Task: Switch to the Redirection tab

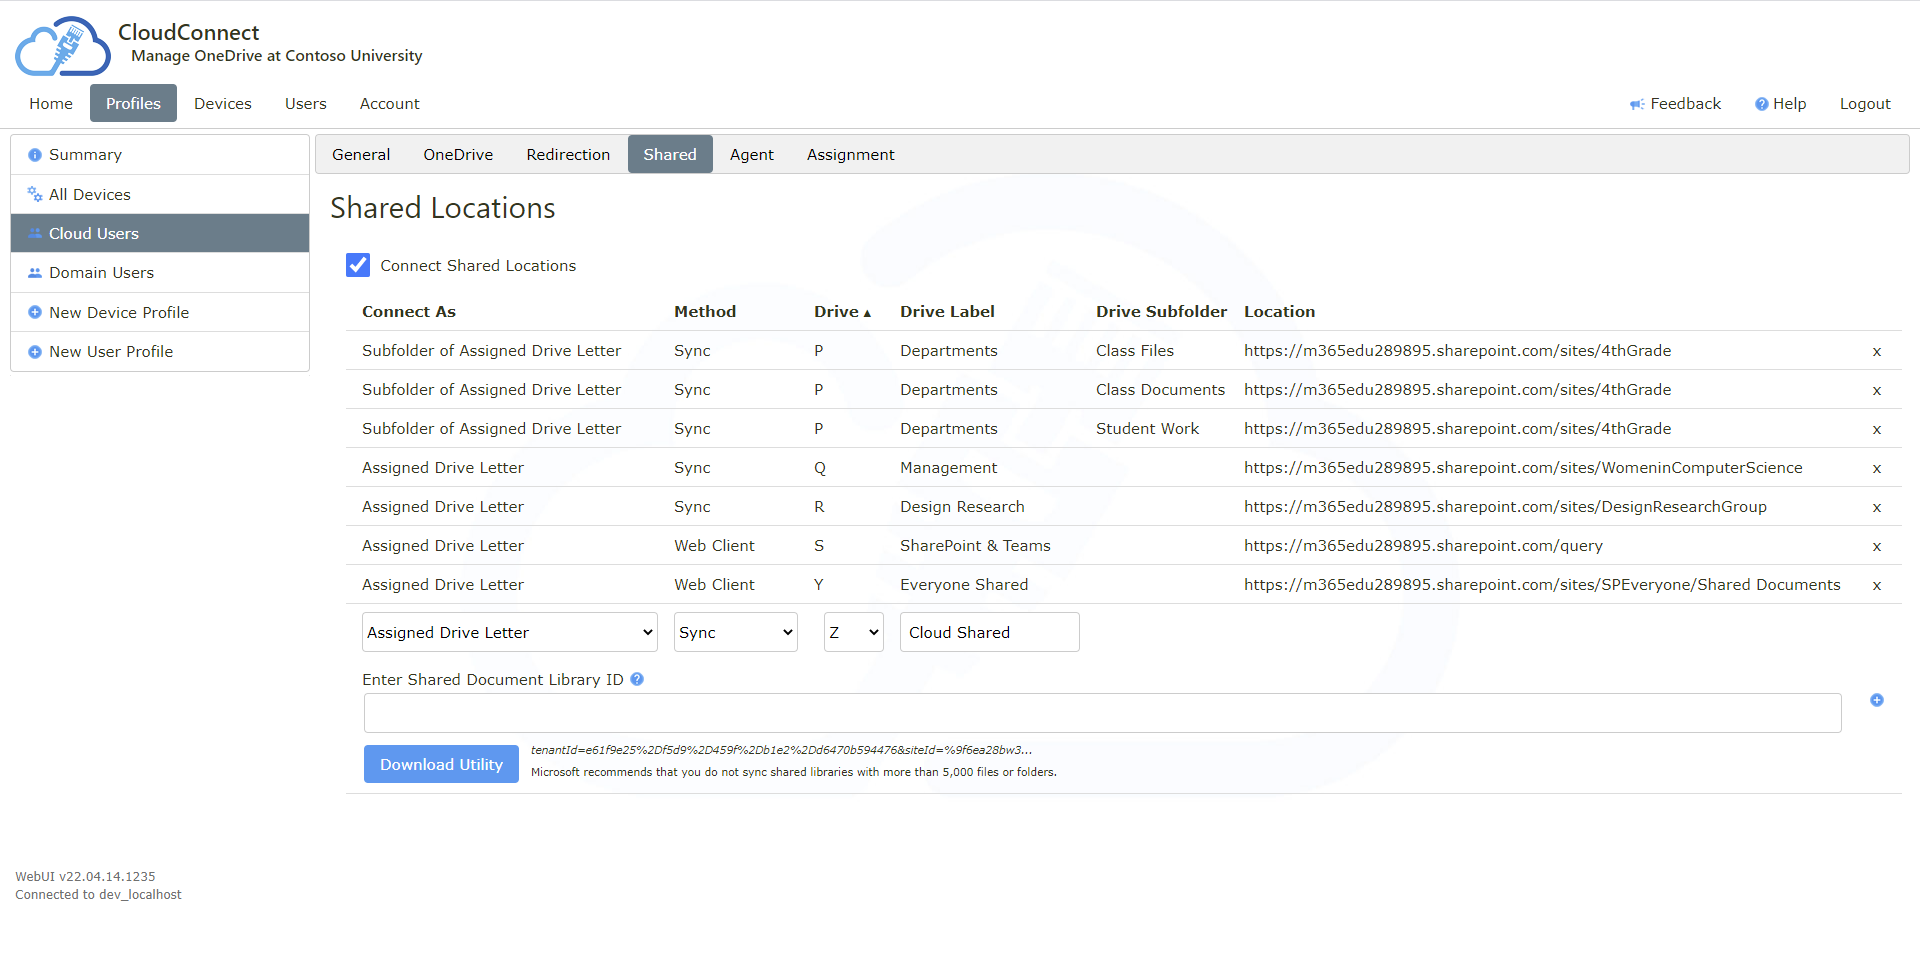Action: click(x=567, y=154)
